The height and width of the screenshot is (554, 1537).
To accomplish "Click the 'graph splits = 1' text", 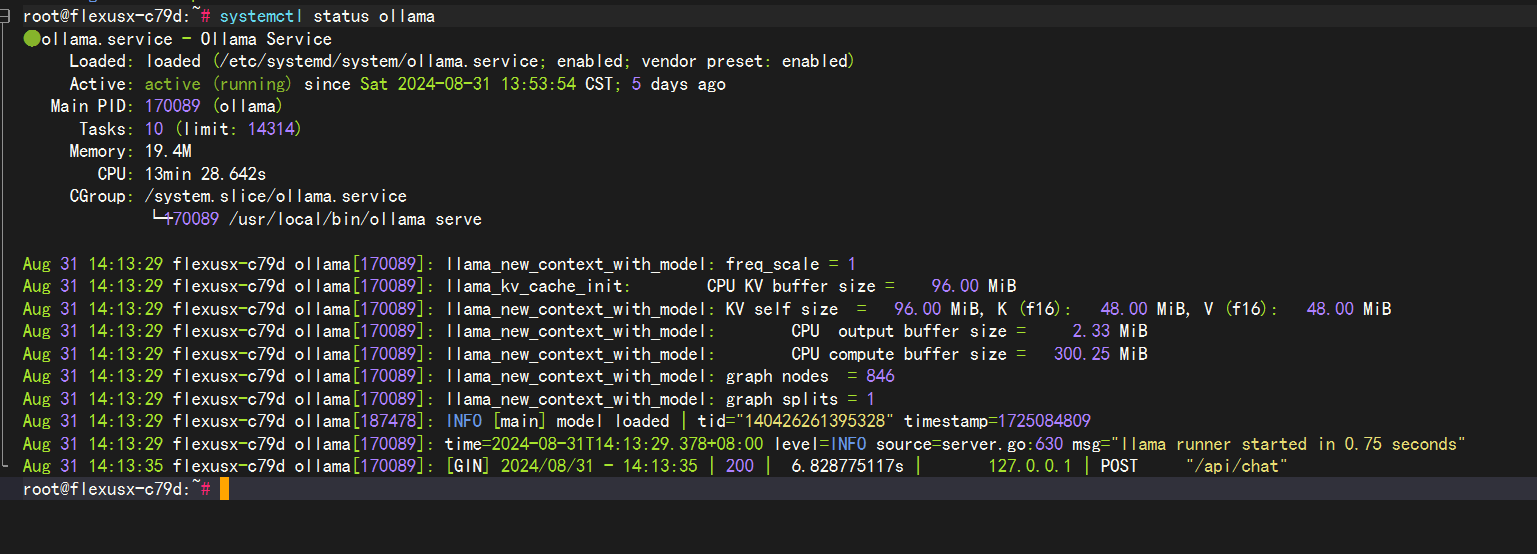I will pos(800,399).
